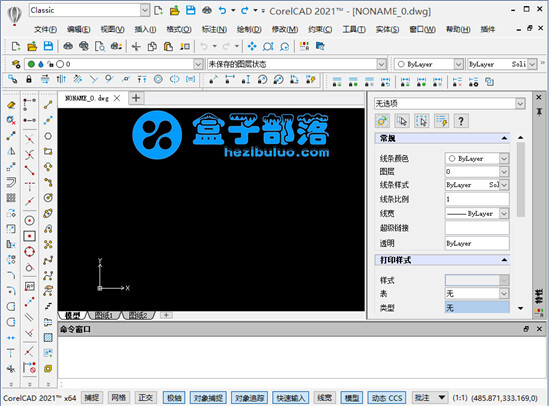The image size is (550, 406).
Task: Open the 未保存的图层状态 dropdown
Action: click(381, 64)
